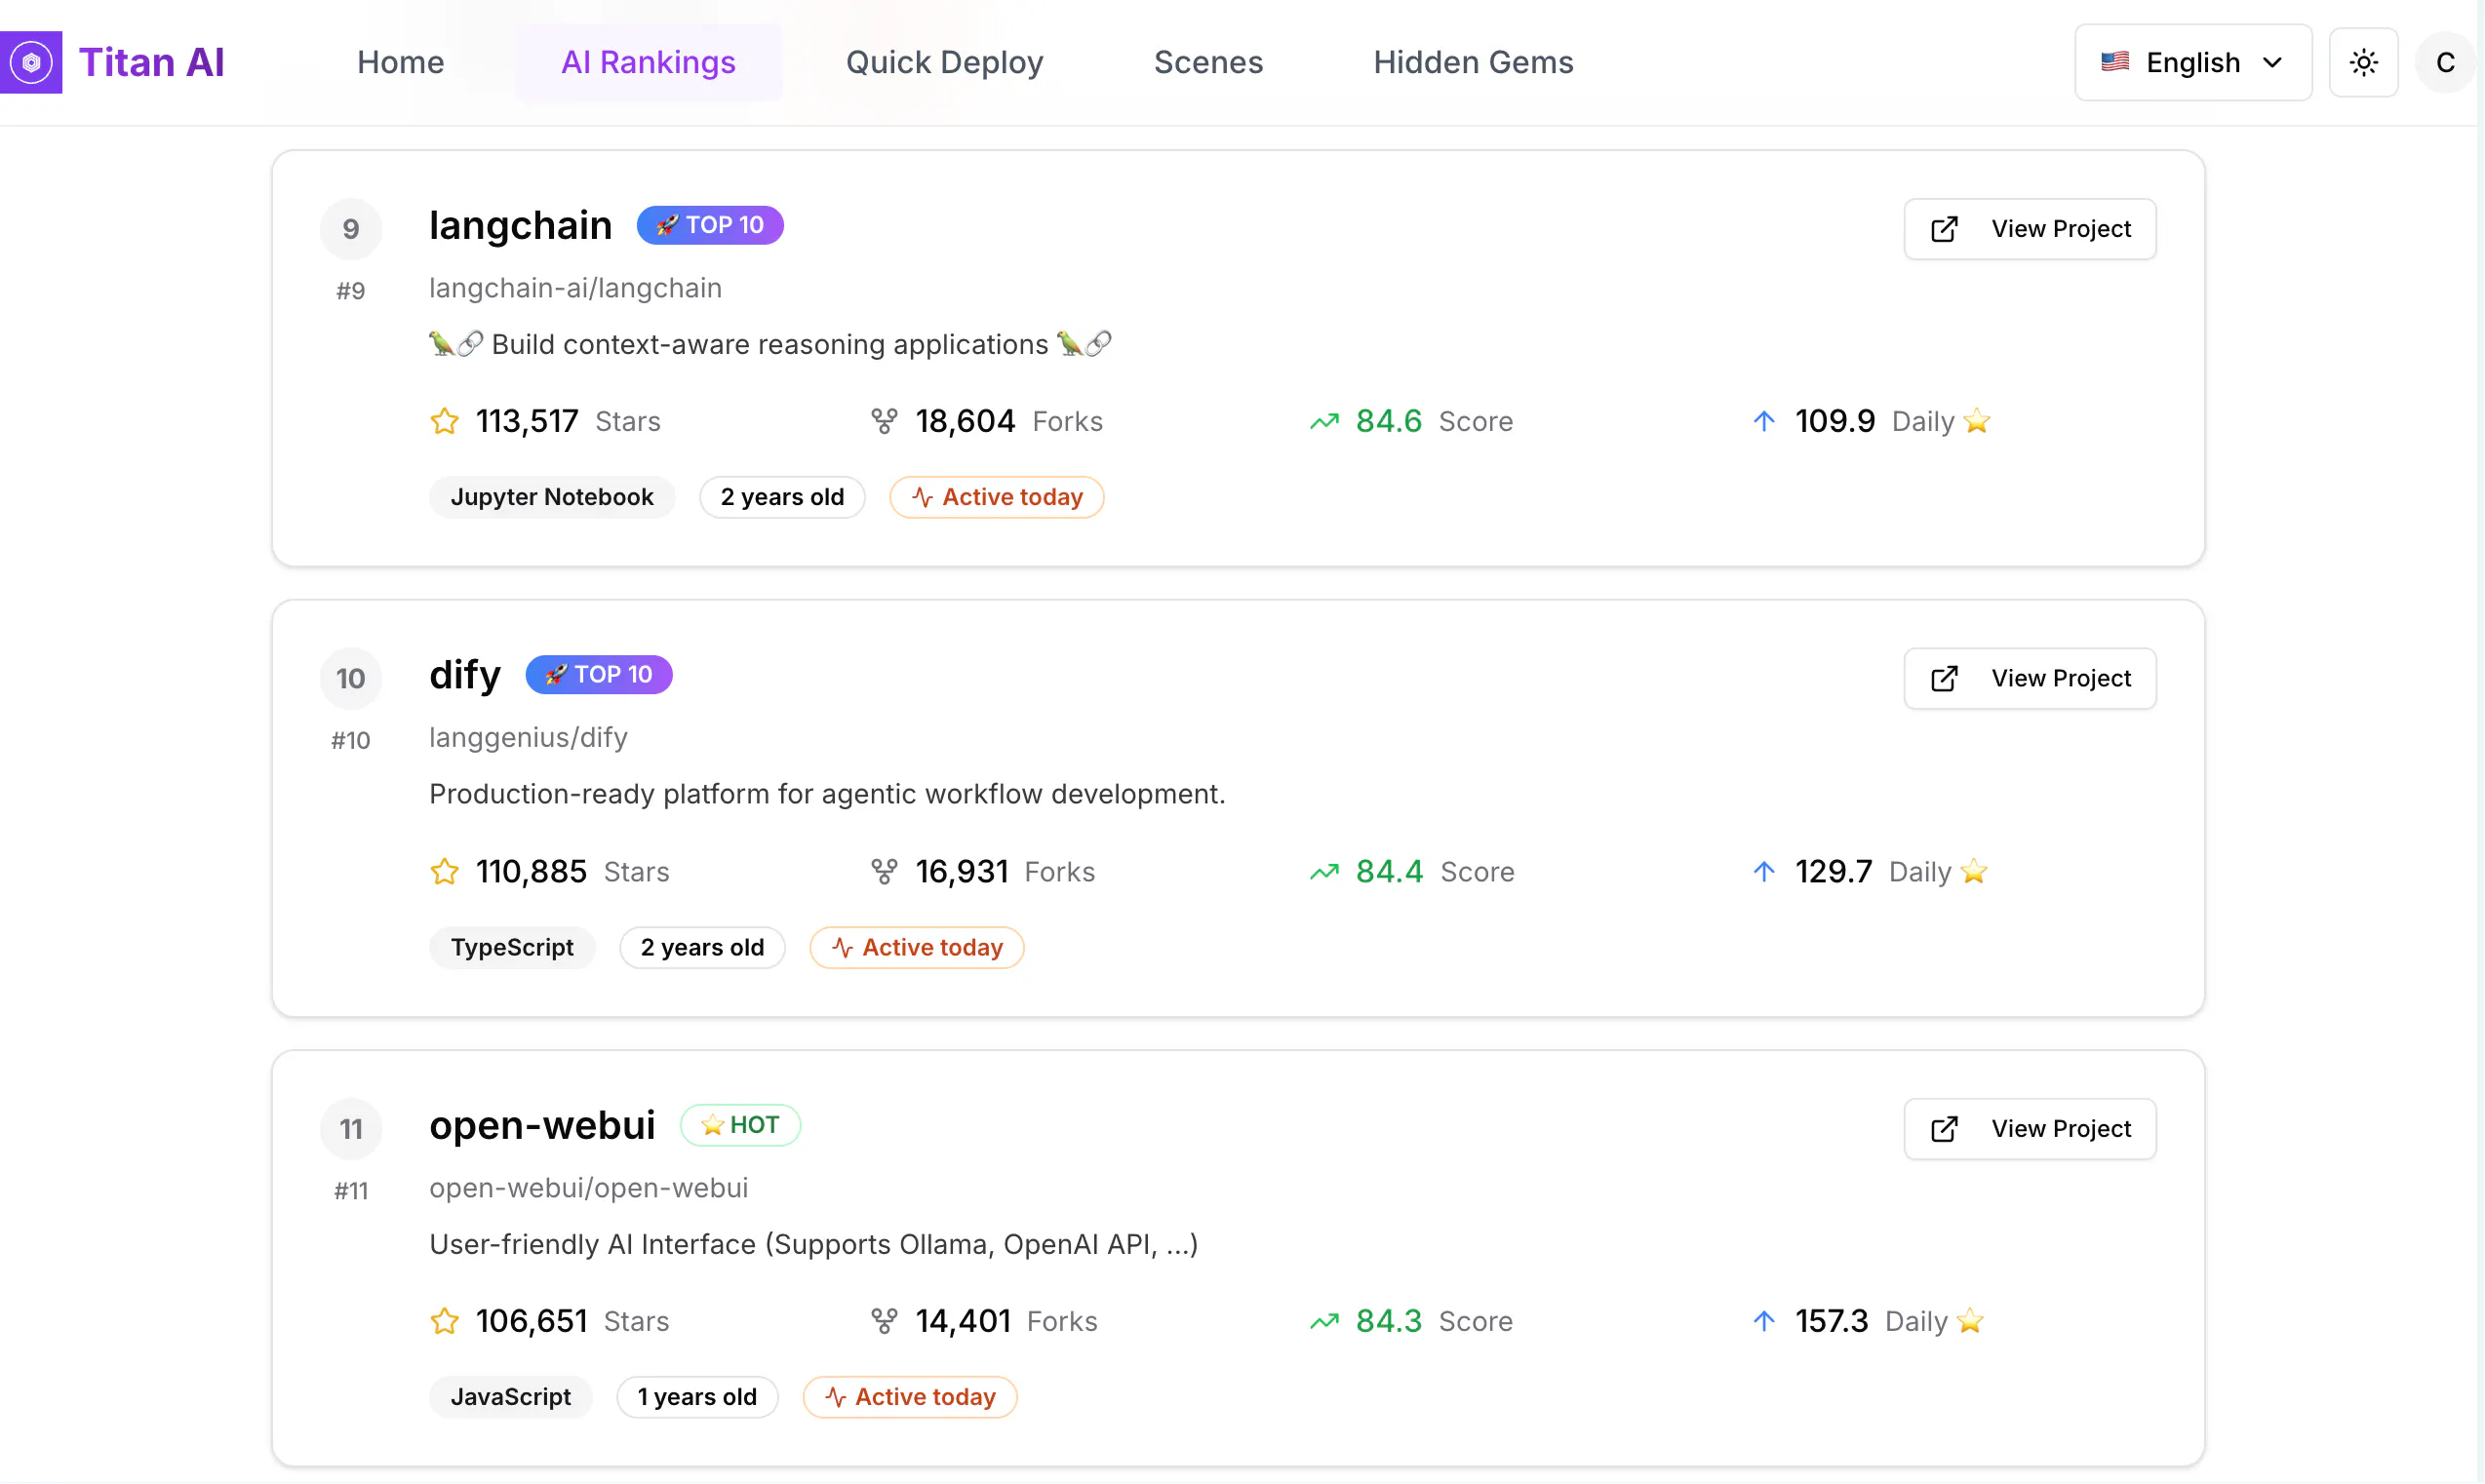View Project for langchain
Image resolution: width=2485 pixels, height=1484 pixels.
[2030, 229]
